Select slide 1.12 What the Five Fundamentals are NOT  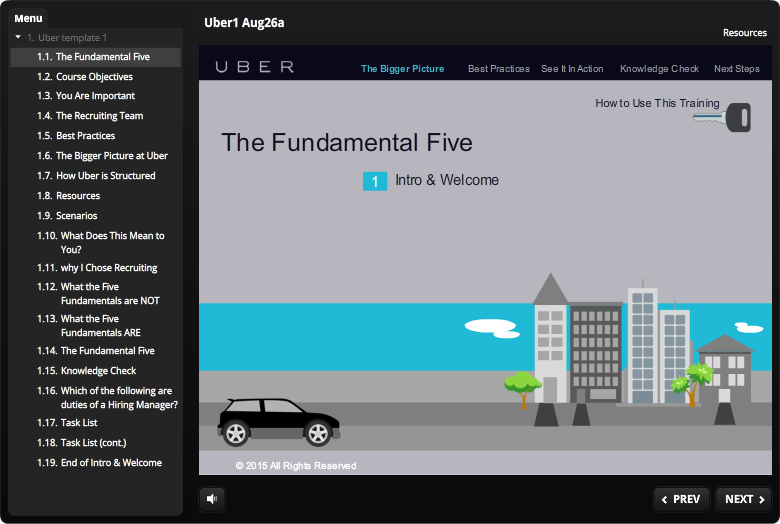tap(96, 294)
